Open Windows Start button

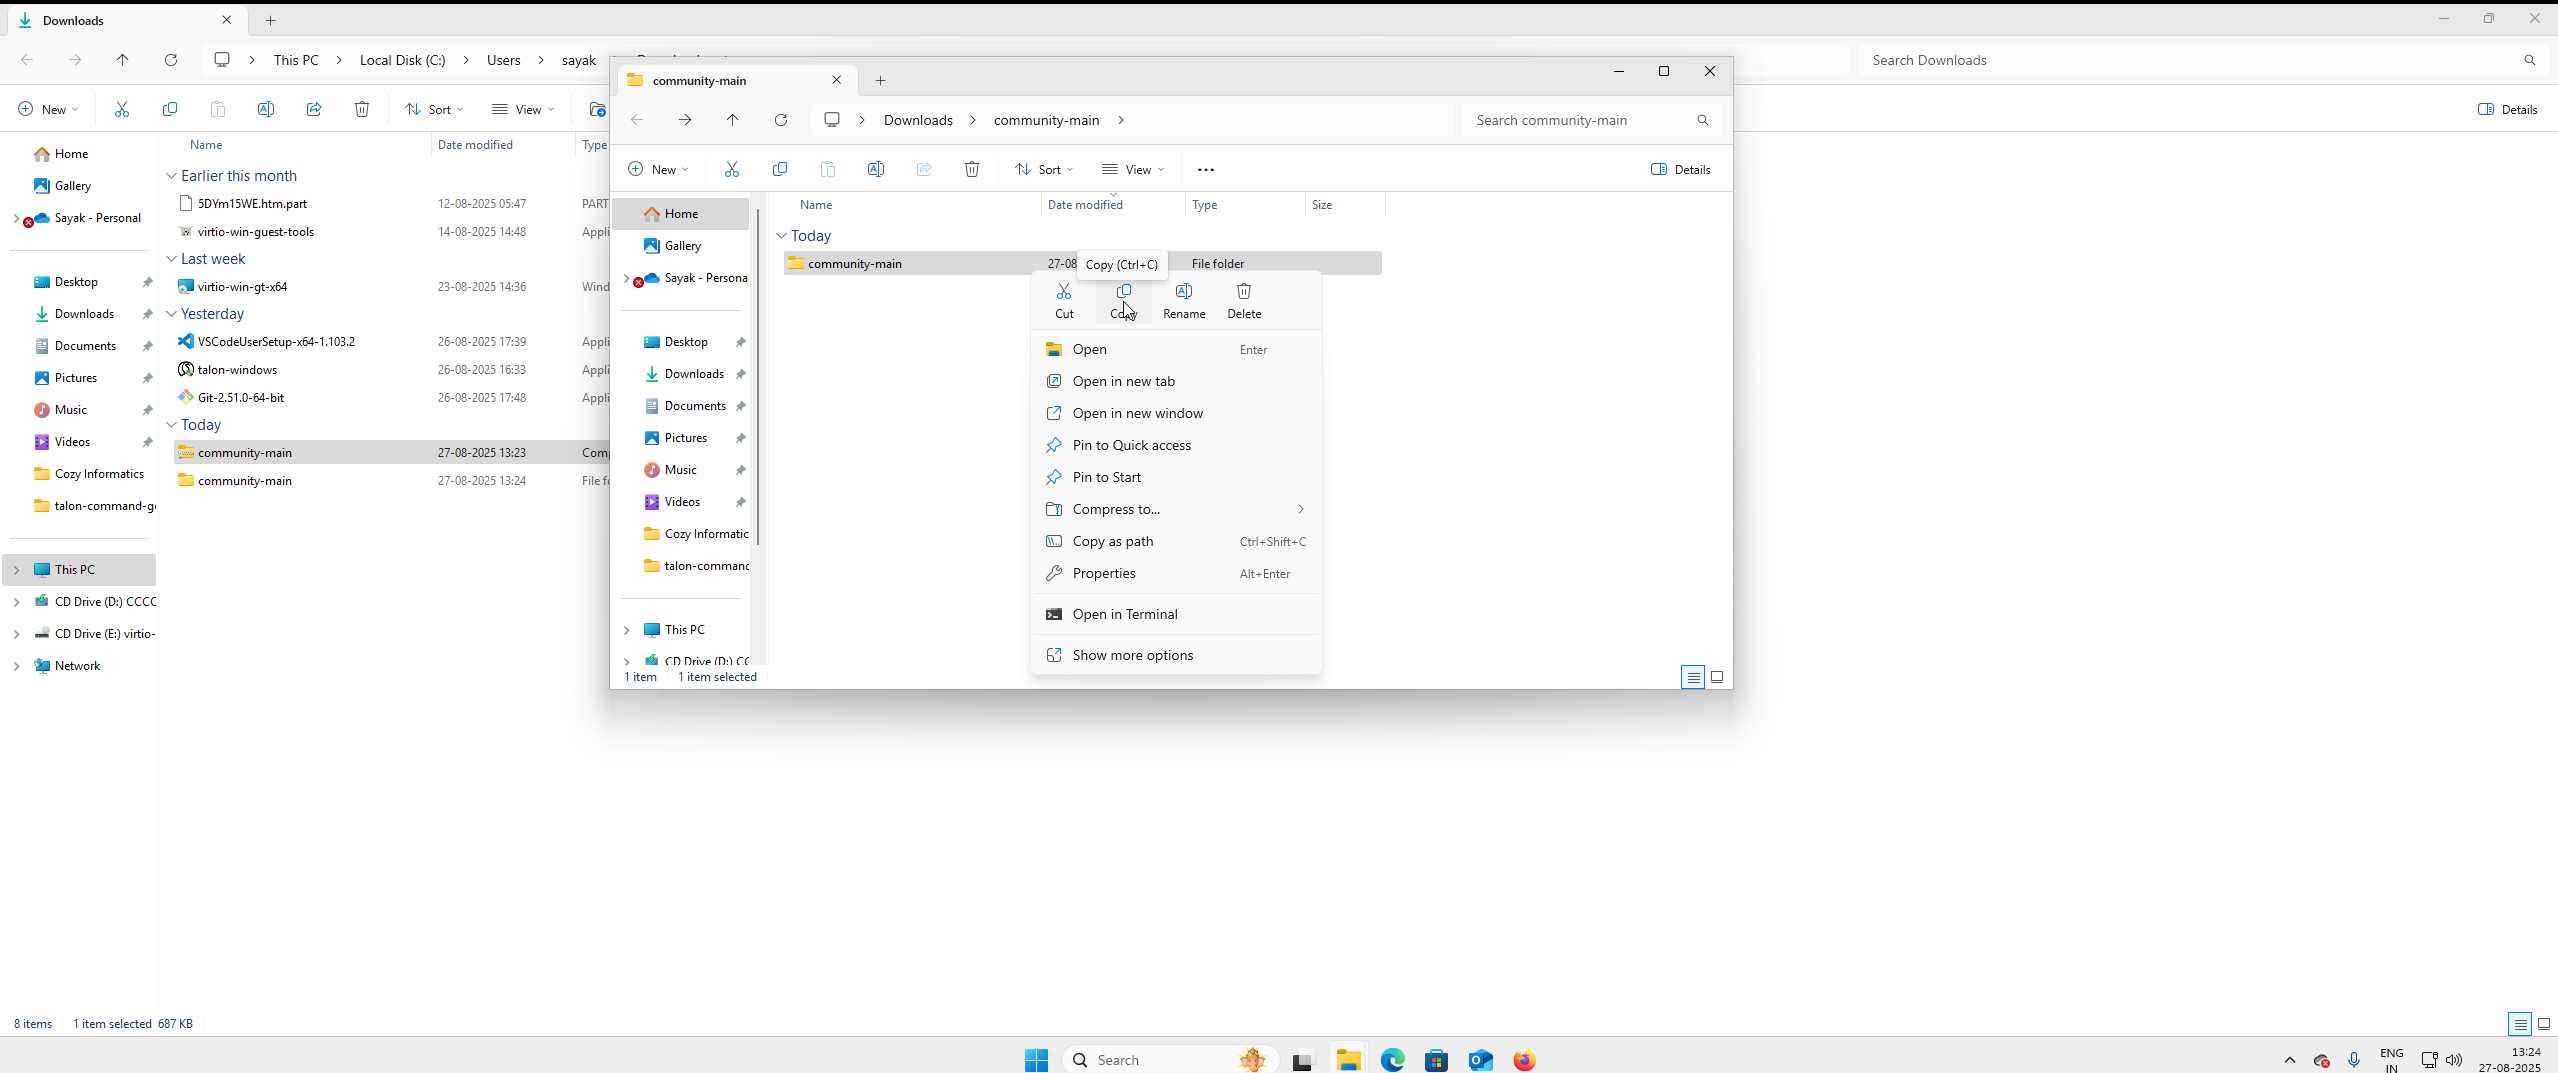(x=1036, y=1060)
